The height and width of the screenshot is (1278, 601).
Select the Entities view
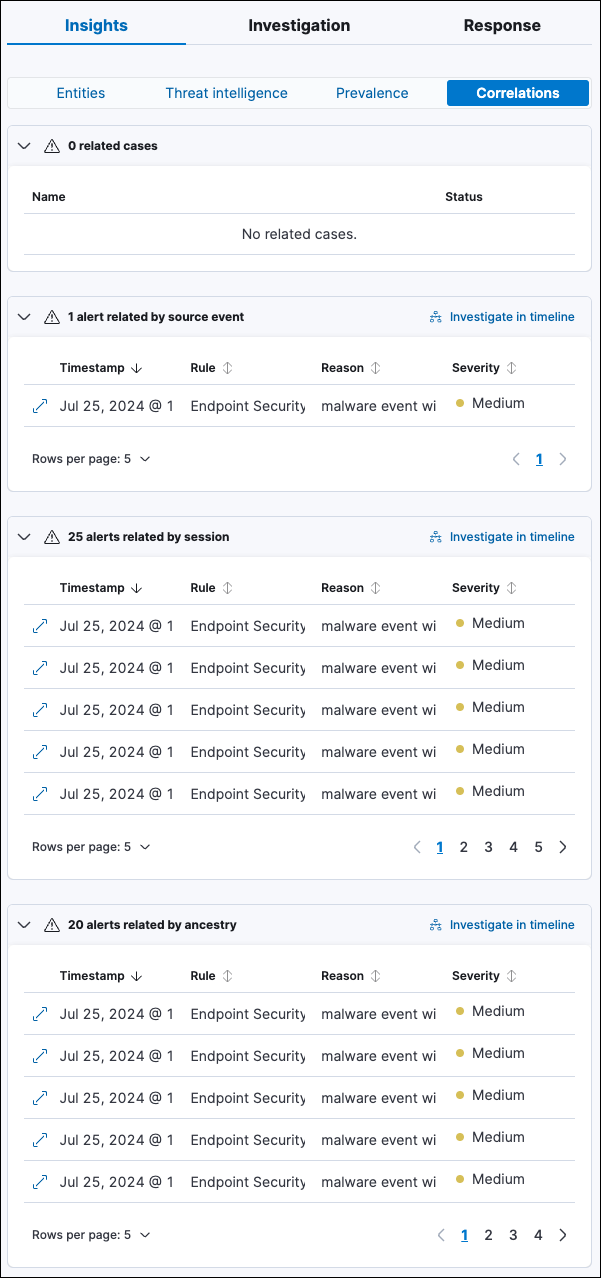81,93
